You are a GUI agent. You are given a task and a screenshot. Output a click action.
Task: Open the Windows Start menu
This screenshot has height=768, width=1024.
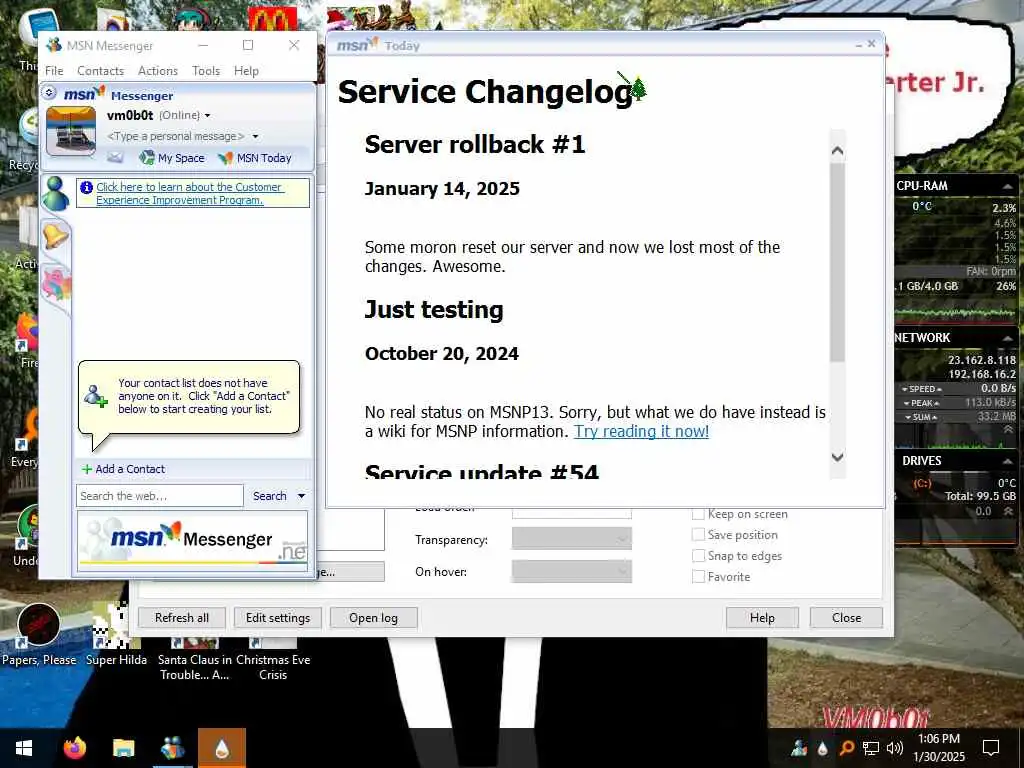pos(24,748)
